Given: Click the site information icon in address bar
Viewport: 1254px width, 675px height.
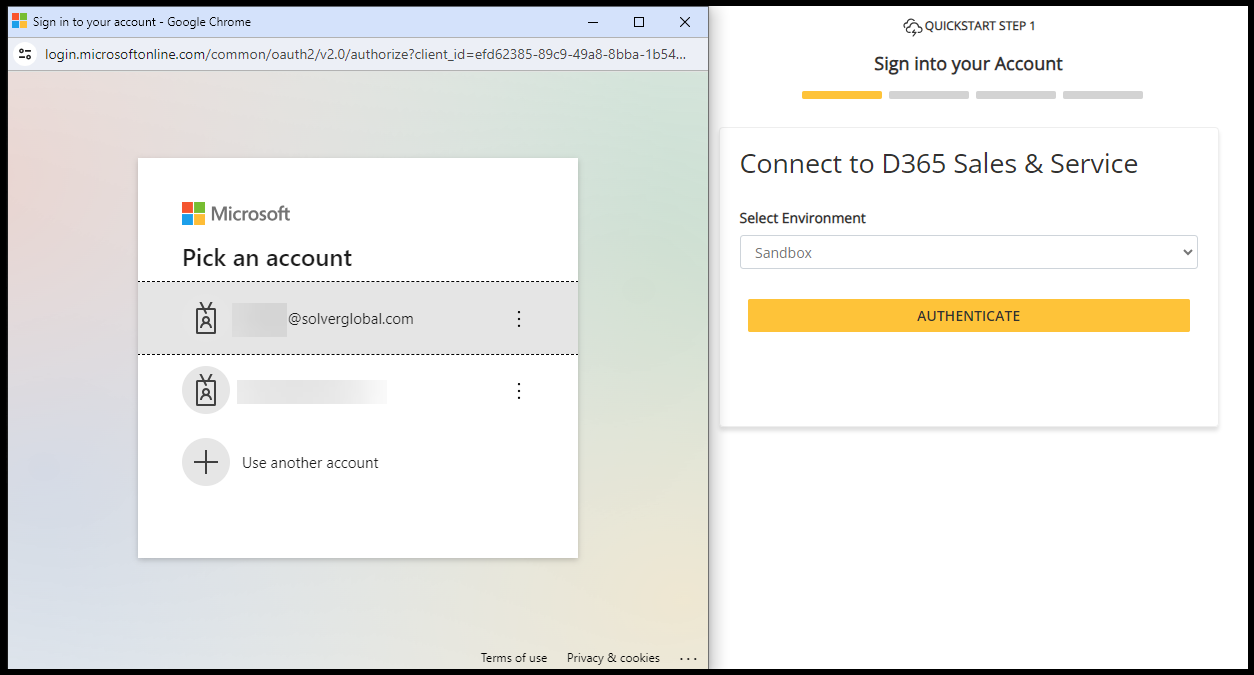Looking at the screenshot, I should click(26, 54).
